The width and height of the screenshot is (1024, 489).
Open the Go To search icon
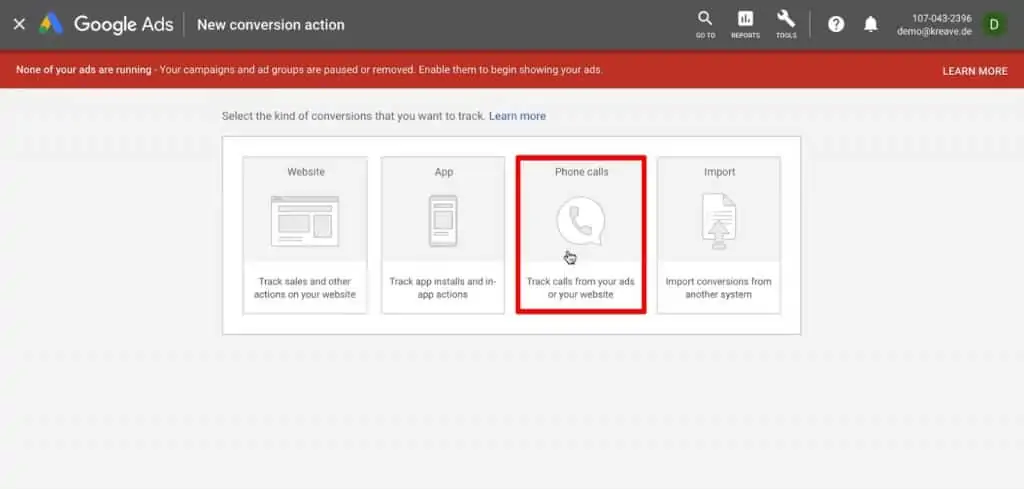coord(705,25)
